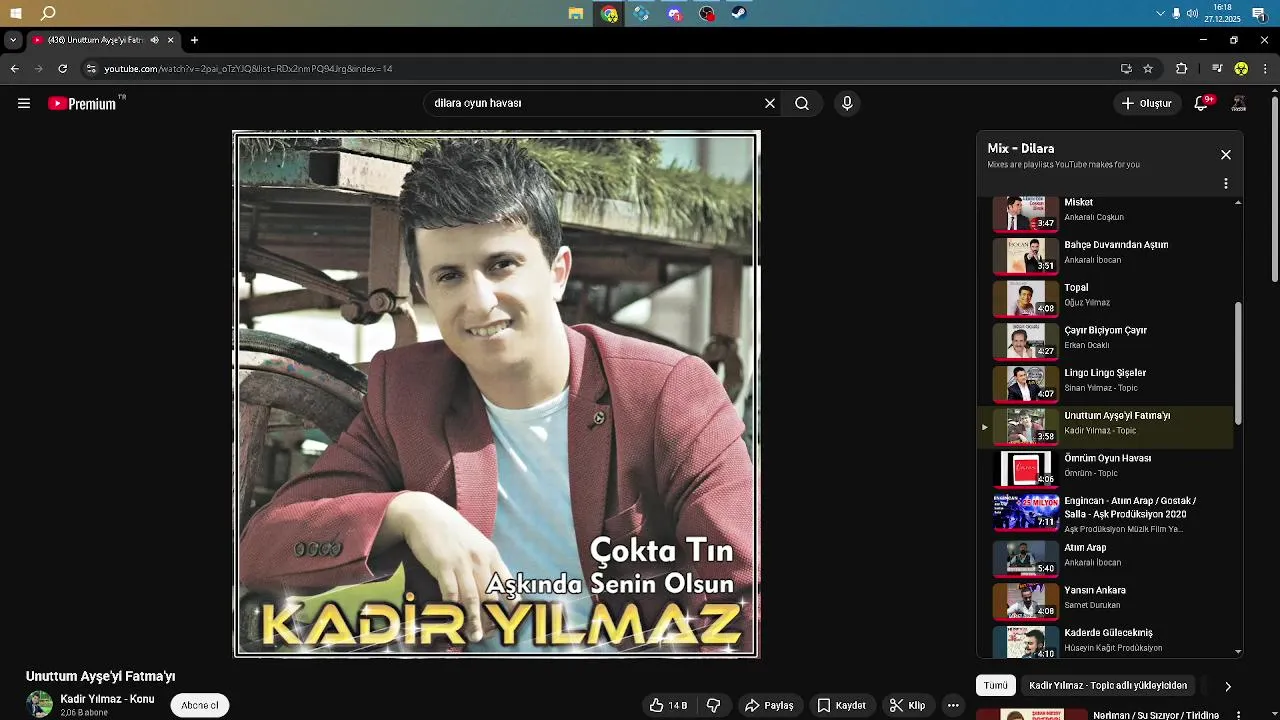The image size is (1280, 720).
Task: Open YouTube notifications bell
Action: [x=1202, y=103]
